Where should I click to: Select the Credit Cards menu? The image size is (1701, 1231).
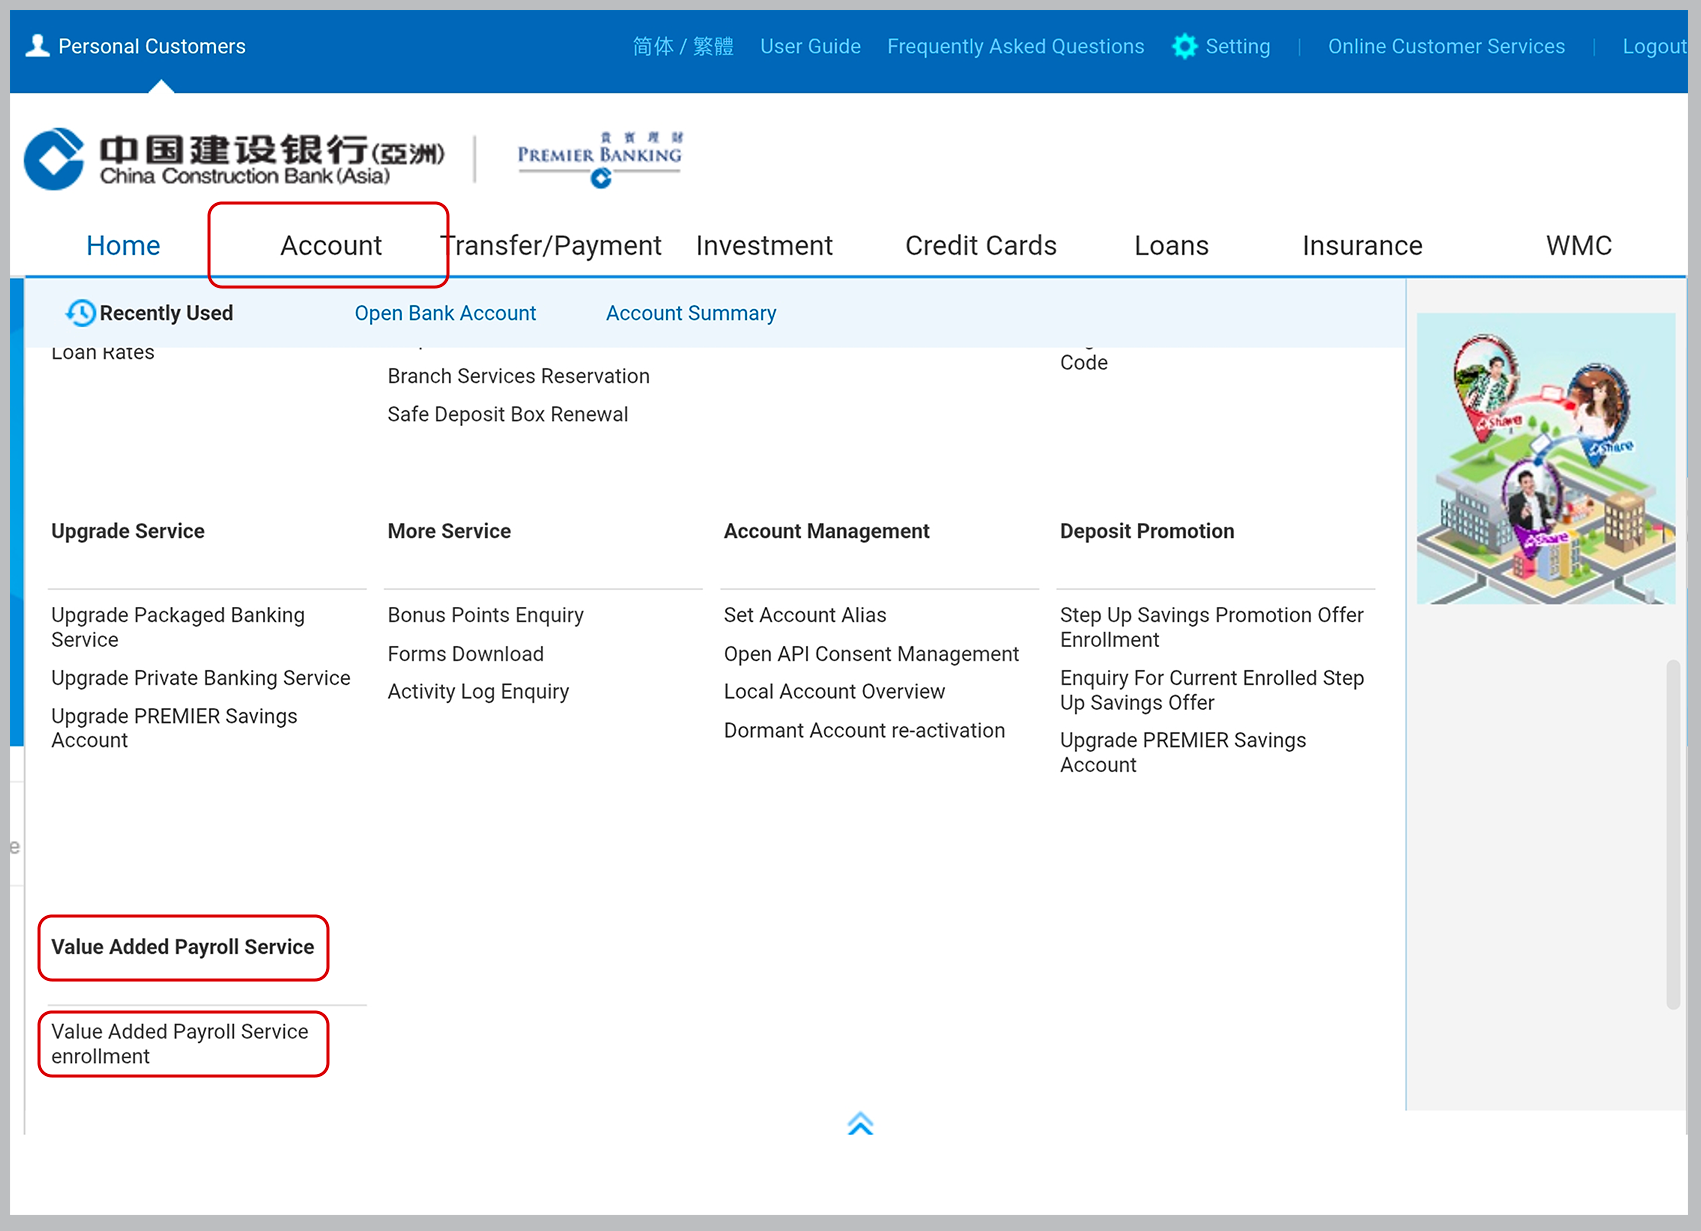[980, 245]
